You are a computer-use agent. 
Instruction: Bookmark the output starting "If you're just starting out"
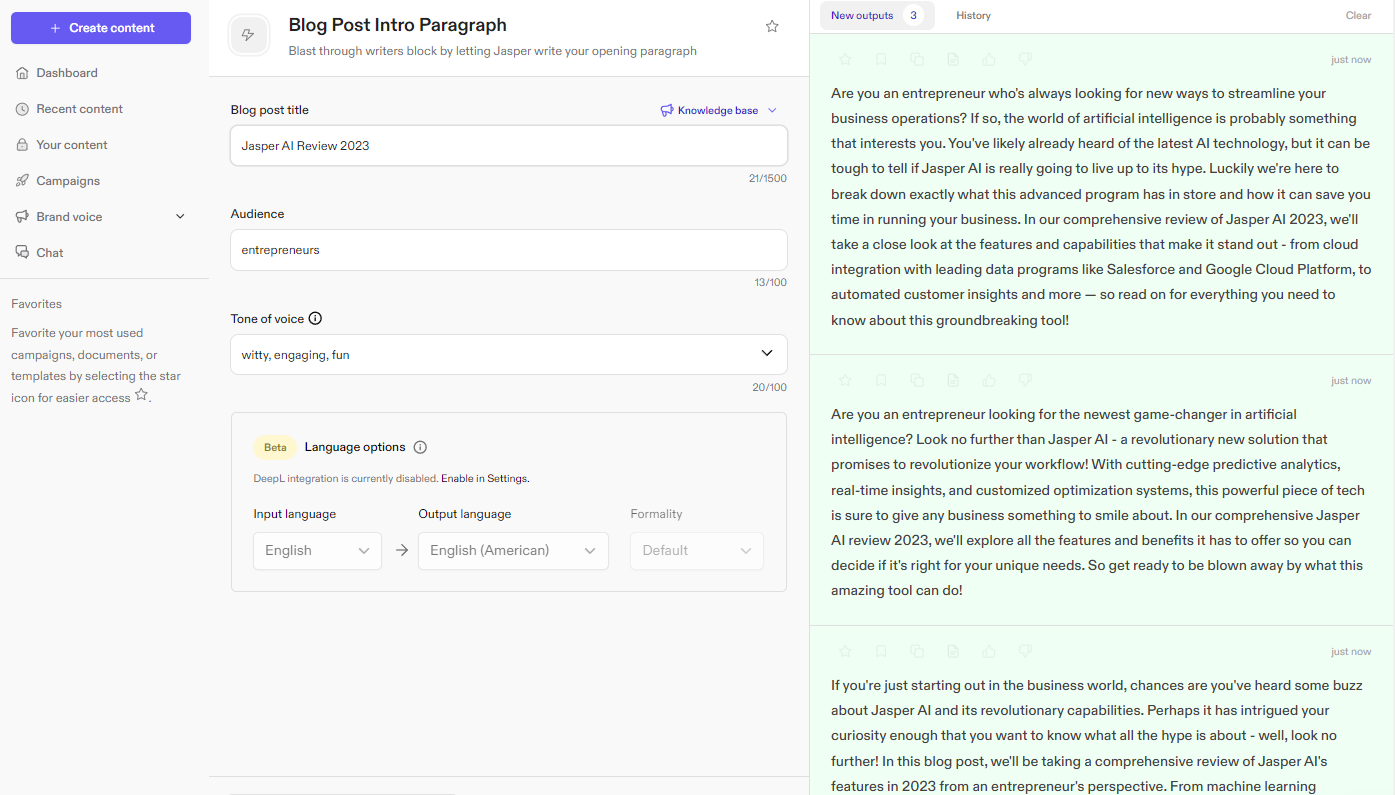(881, 652)
